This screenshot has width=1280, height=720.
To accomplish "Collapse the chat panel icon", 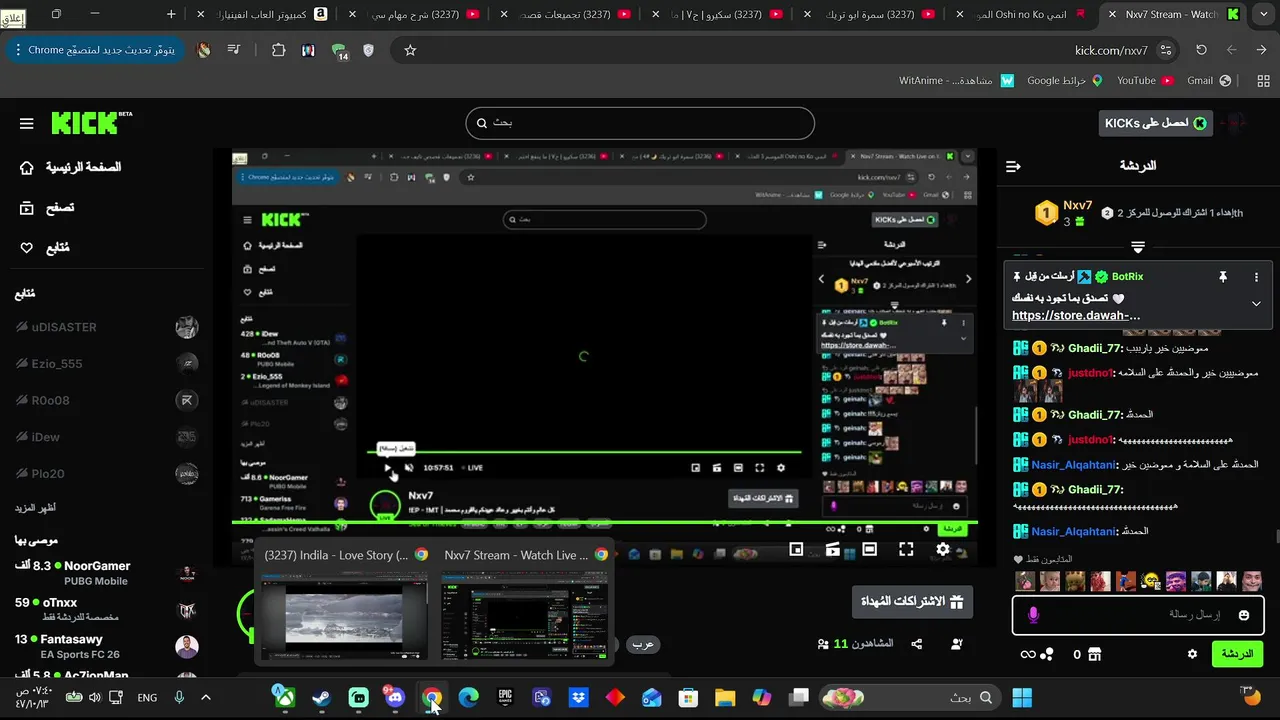I will pos(1013,166).
